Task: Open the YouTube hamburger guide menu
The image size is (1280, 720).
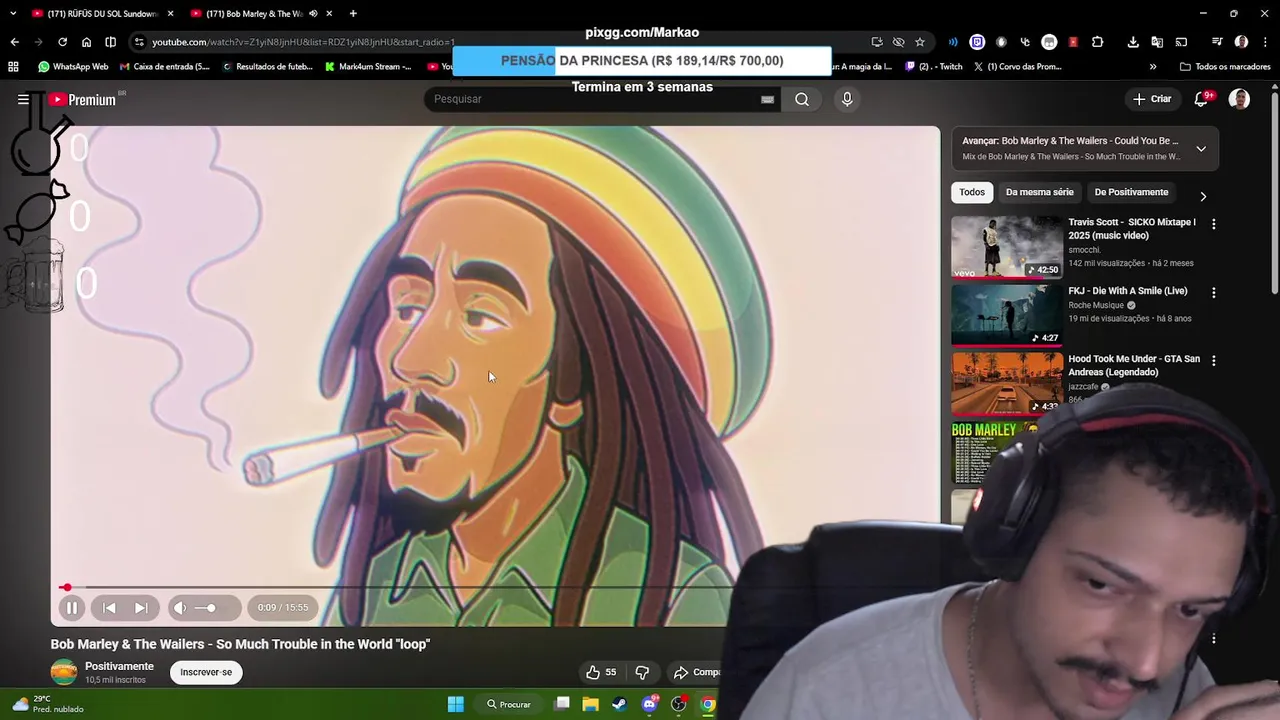Action: click(23, 99)
